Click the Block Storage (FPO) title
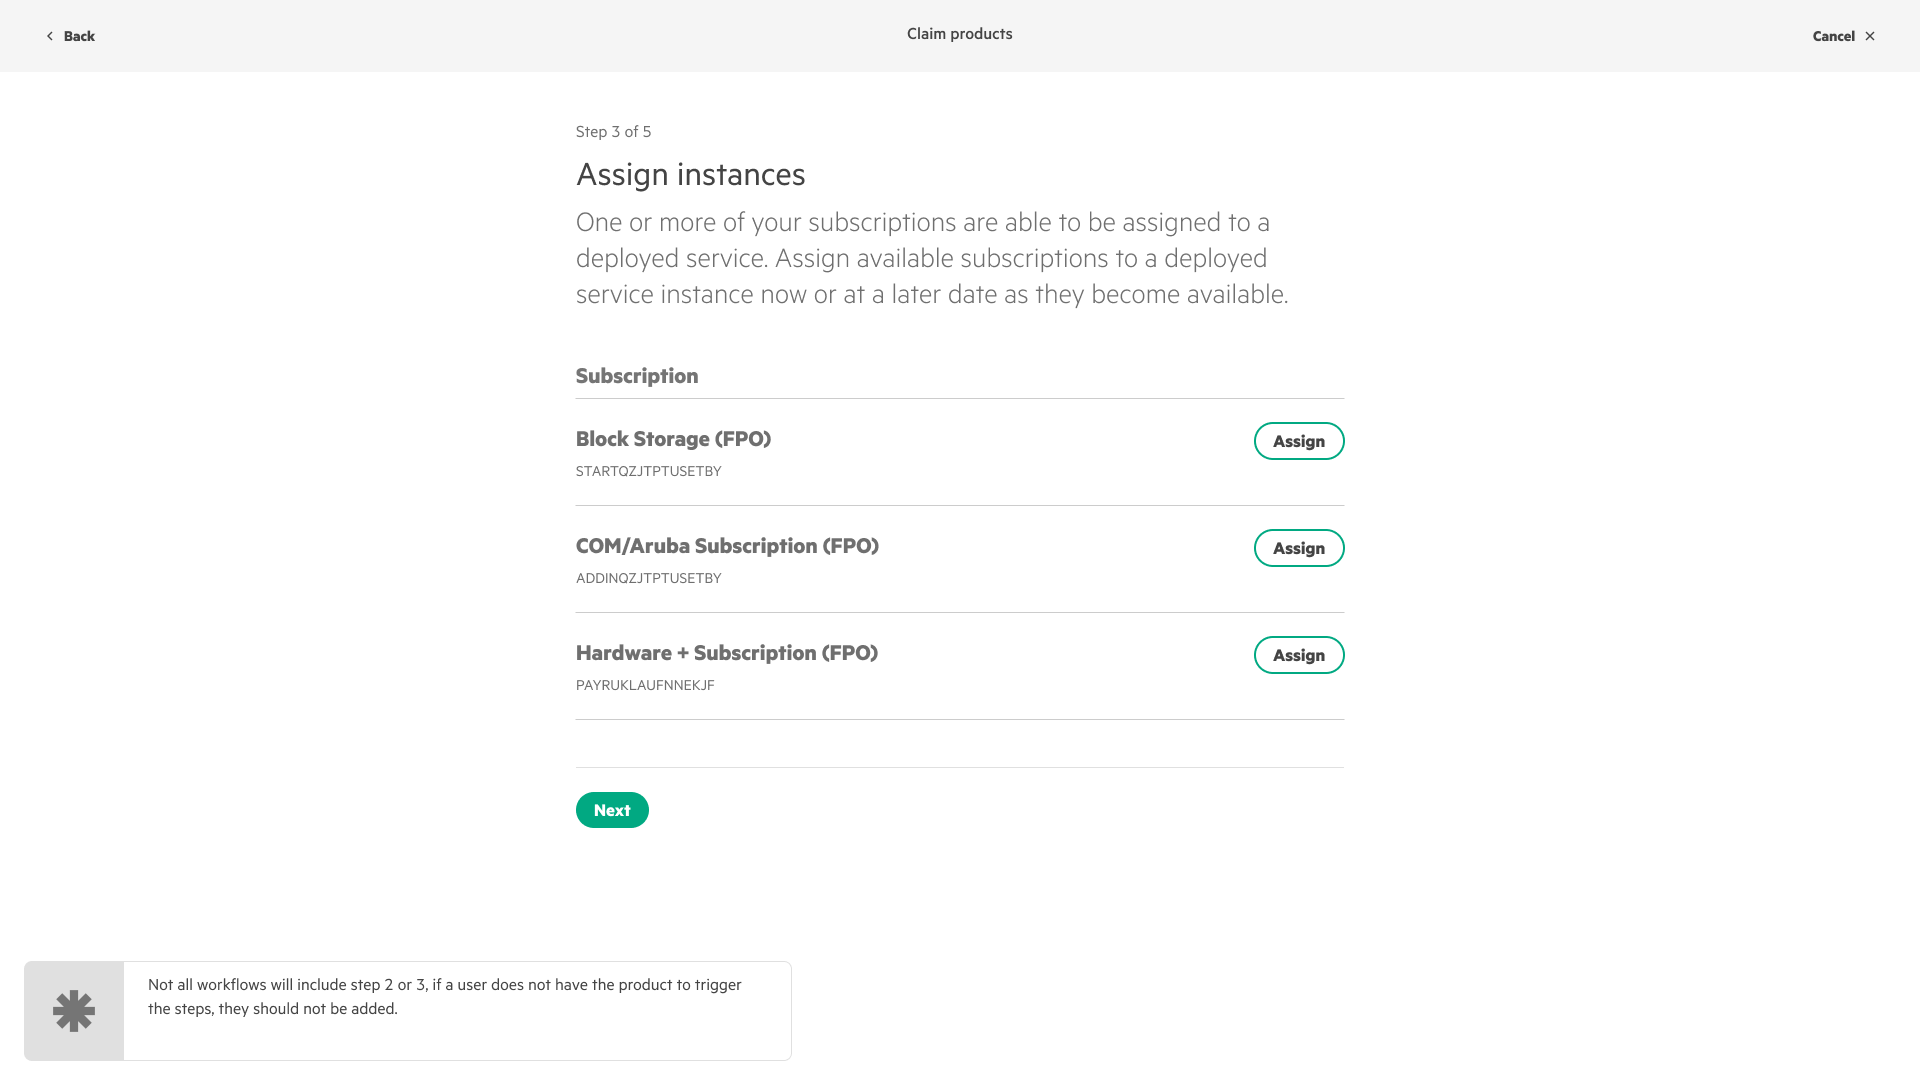This screenshot has width=1920, height=1080. click(x=673, y=439)
